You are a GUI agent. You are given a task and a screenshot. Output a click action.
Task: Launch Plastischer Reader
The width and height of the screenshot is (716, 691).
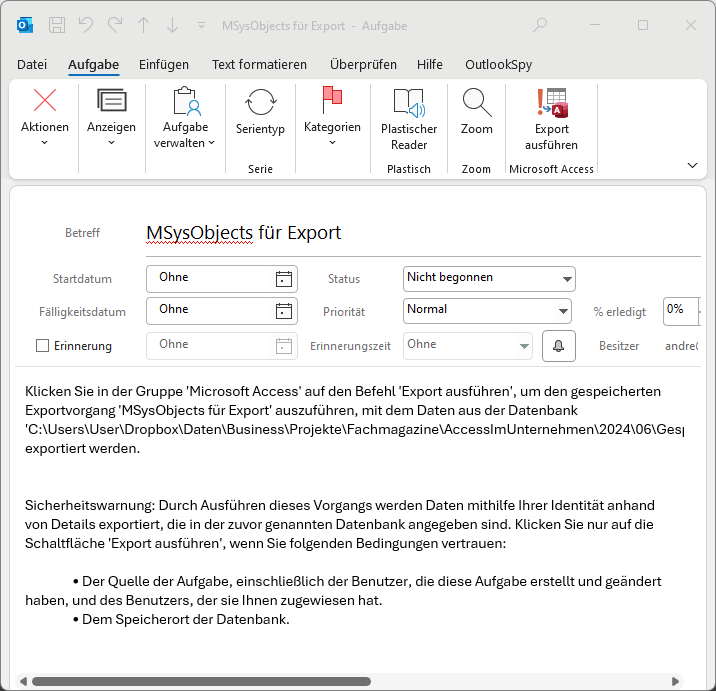click(x=409, y=119)
